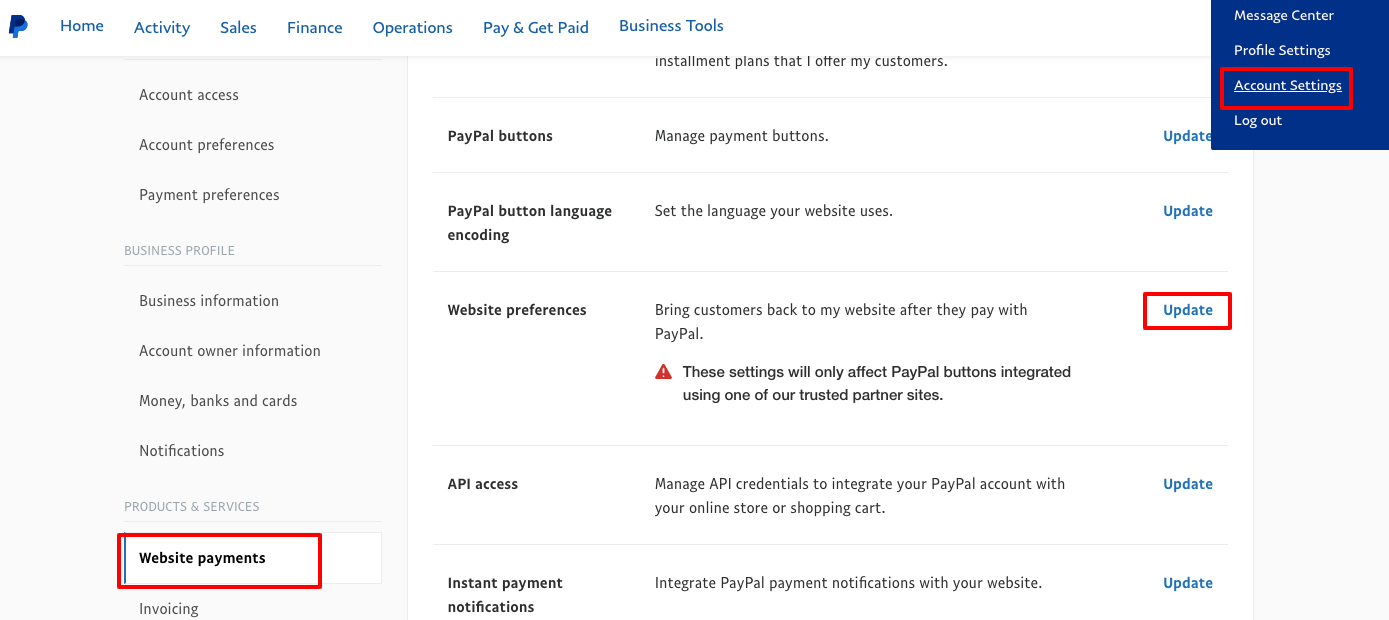This screenshot has height=620, width=1389.
Task: View Business information
Action: coord(209,300)
